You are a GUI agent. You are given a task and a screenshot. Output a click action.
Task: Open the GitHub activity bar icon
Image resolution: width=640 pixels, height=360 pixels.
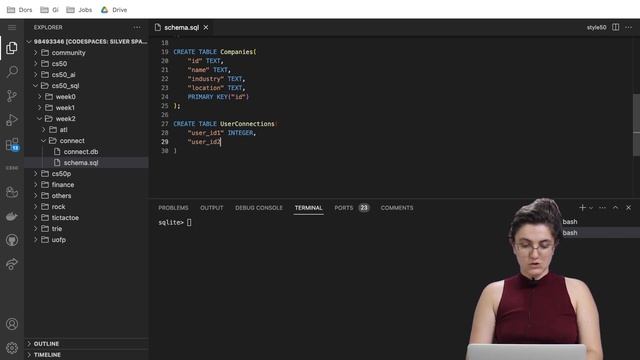click(12, 240)
